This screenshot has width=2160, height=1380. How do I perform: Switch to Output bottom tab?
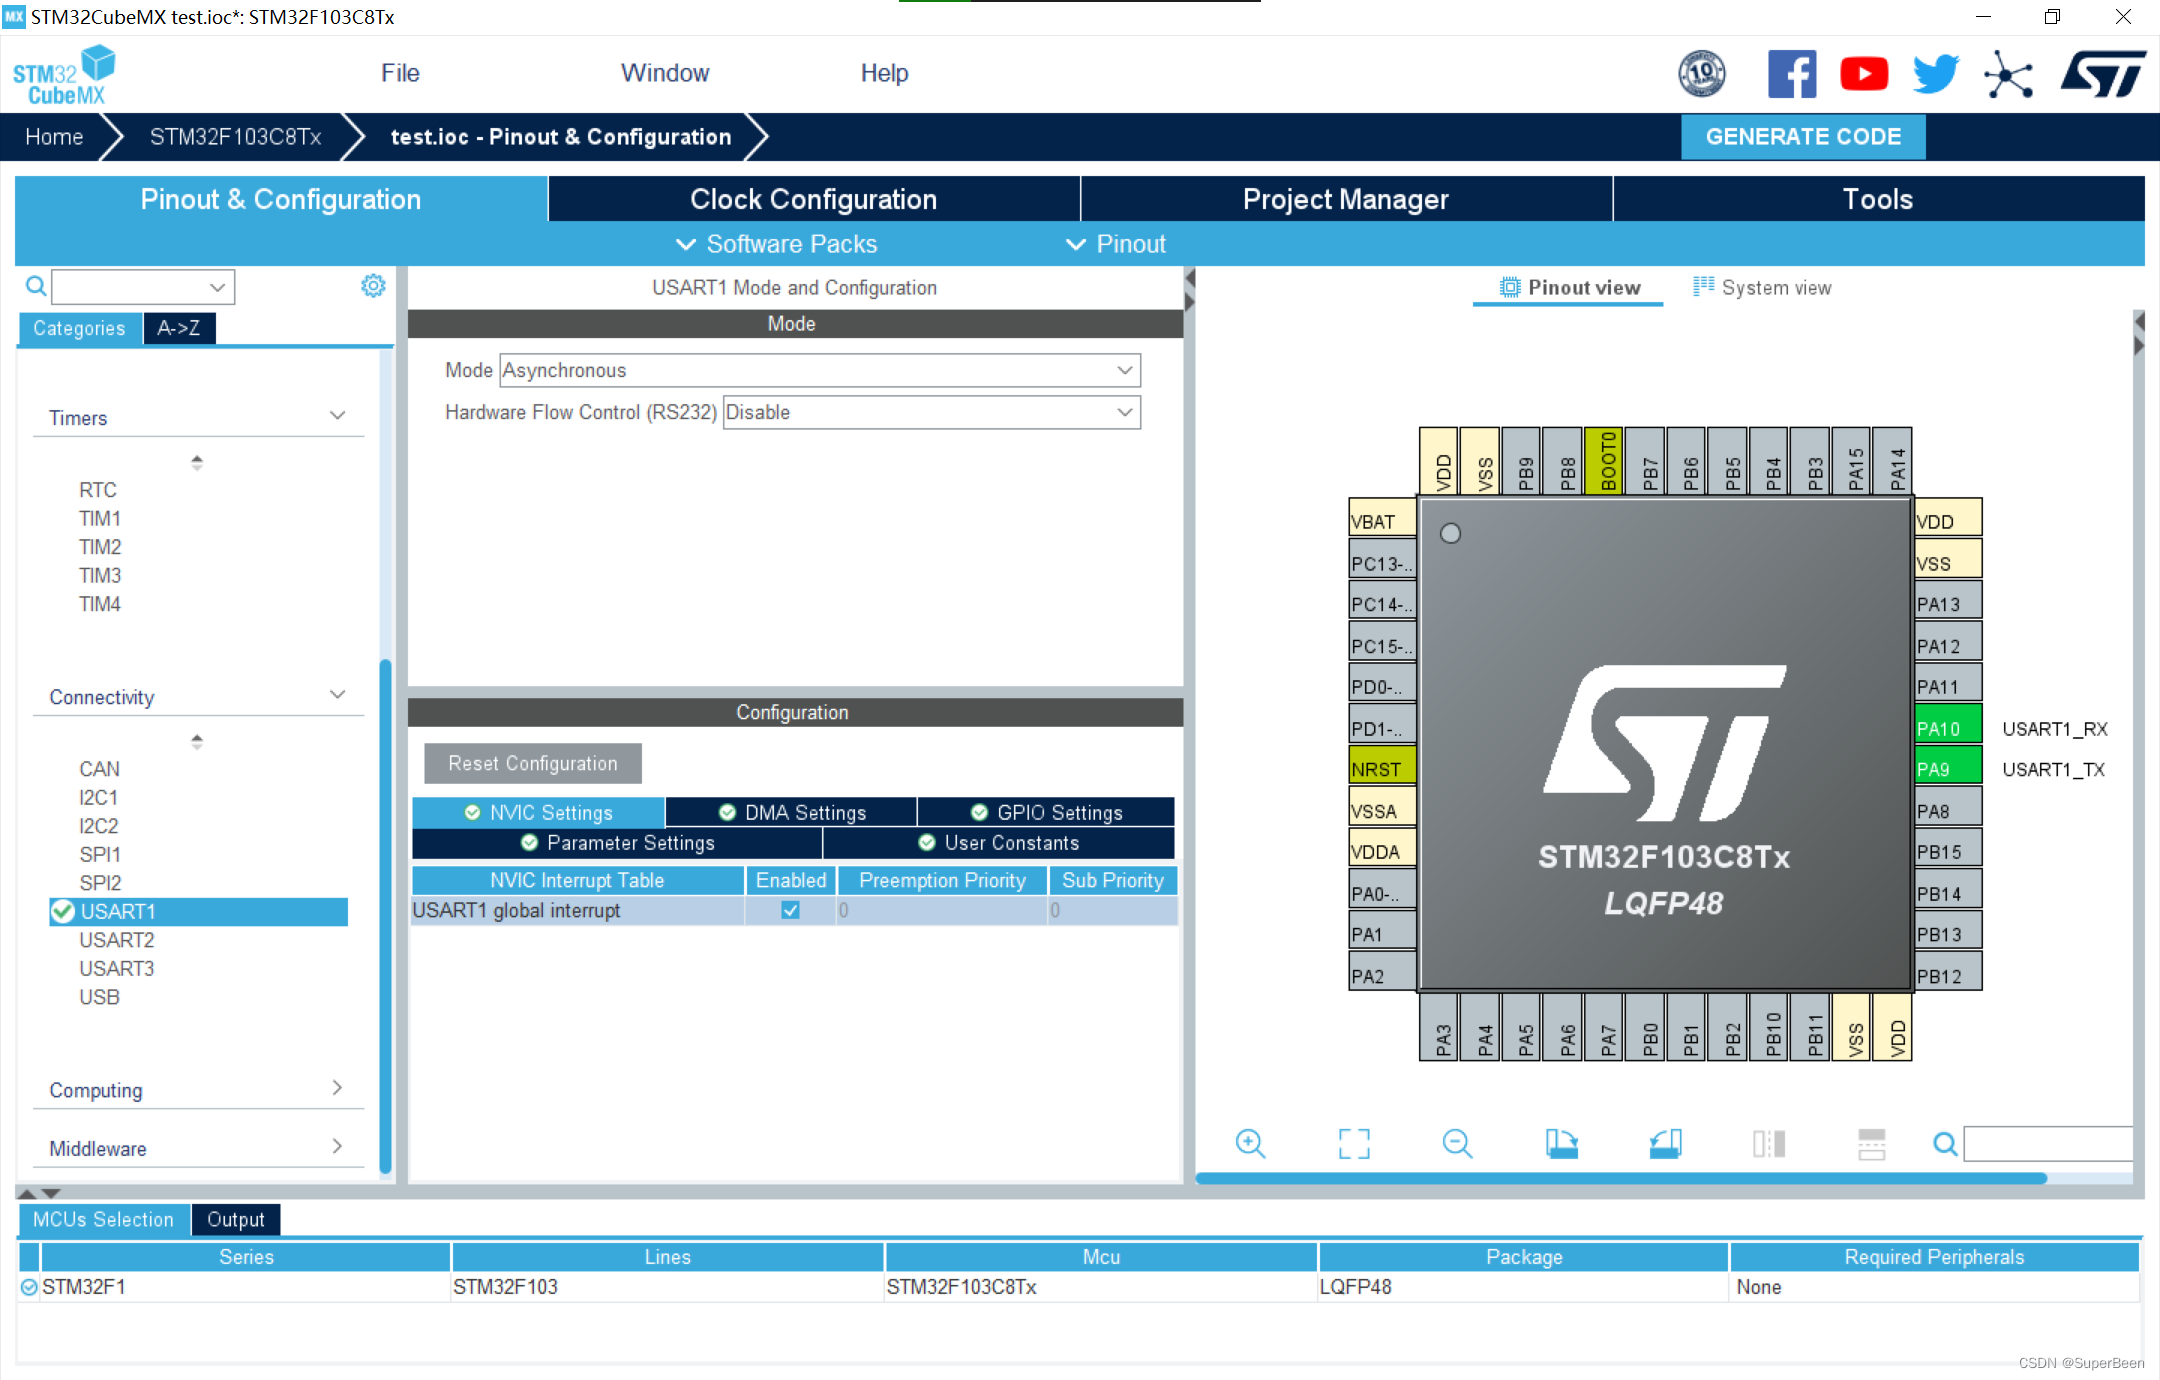point(236,1219)
